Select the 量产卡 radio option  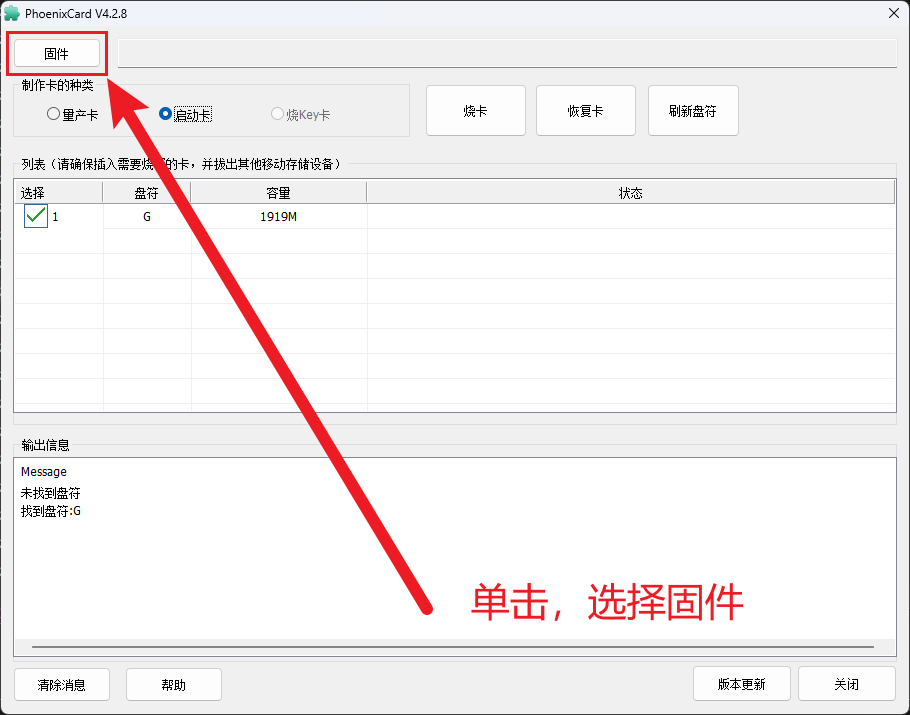tap(54, 114)
